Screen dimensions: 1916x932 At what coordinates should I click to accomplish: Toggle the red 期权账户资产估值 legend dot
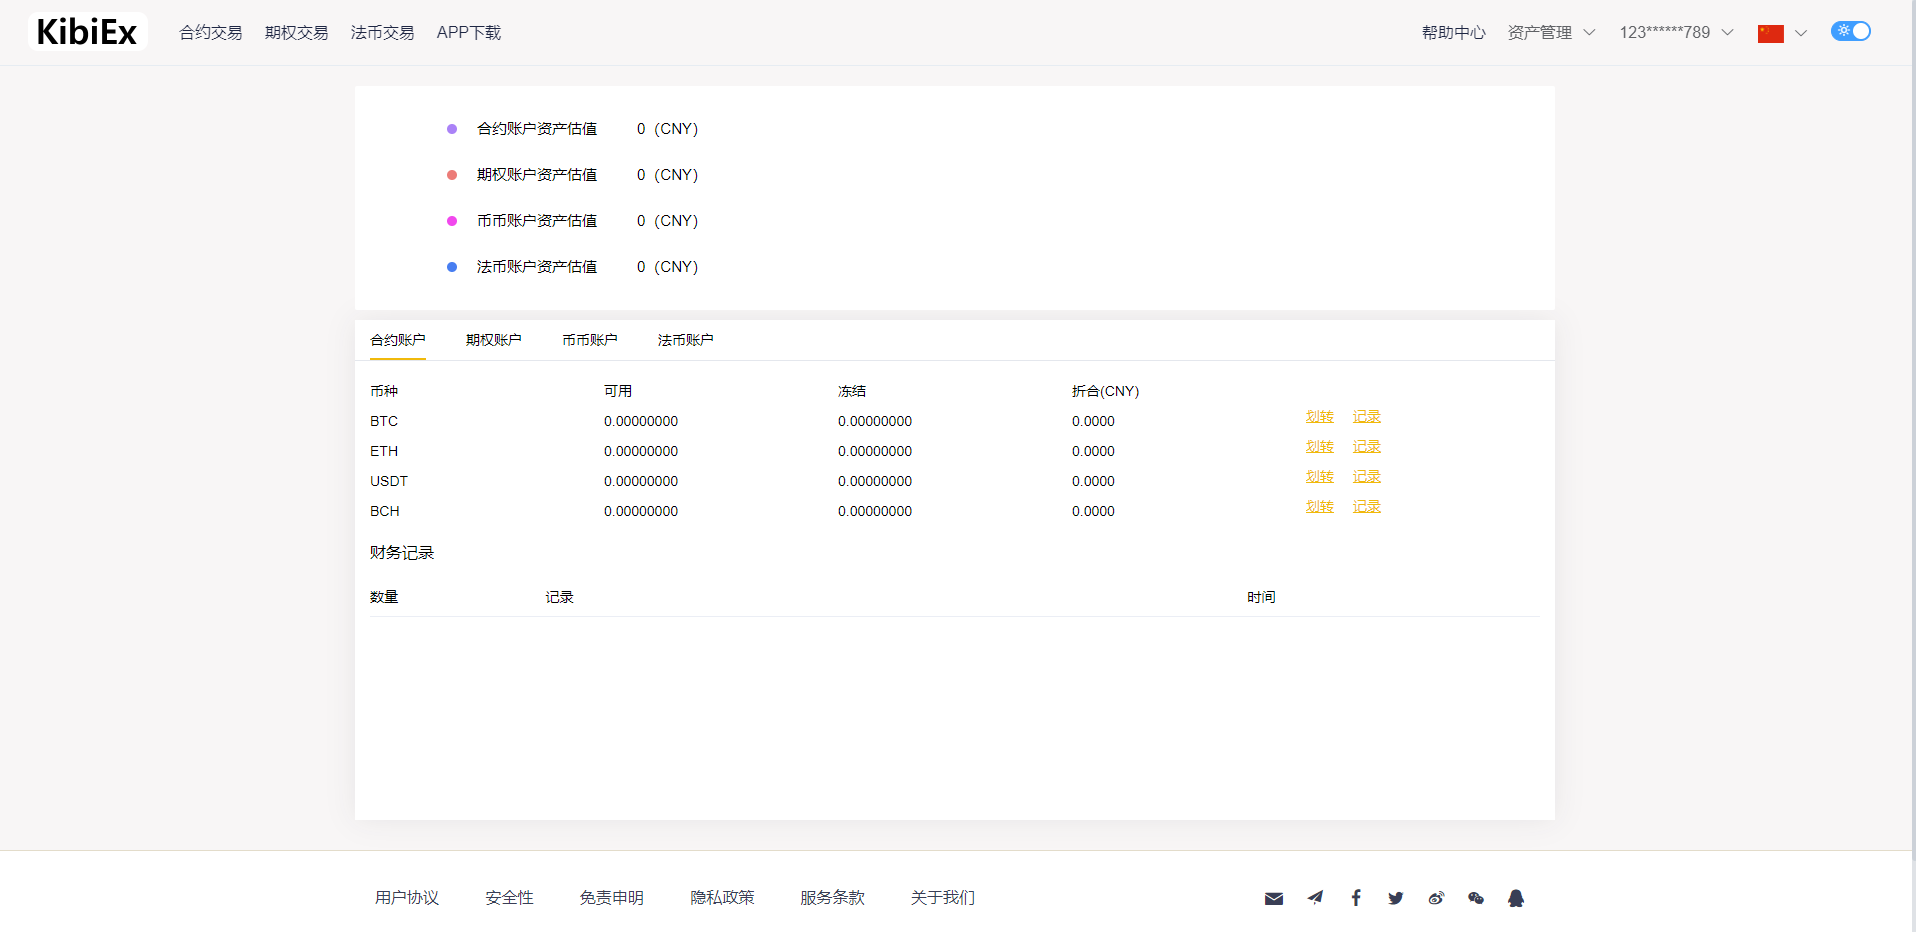click(x=452, y=174)
